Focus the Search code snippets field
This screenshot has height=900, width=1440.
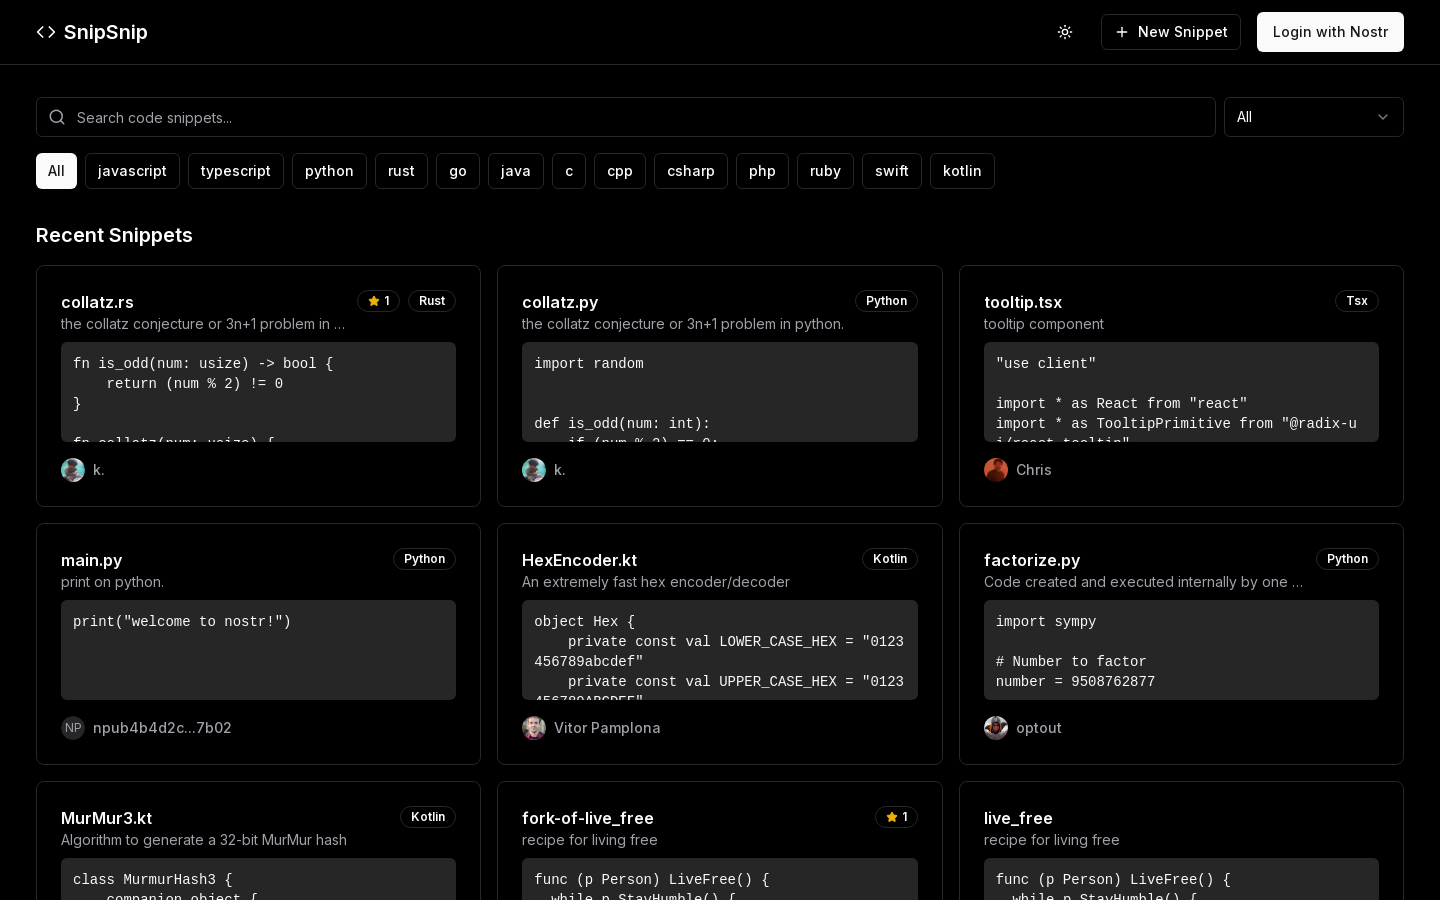point(626,117)
